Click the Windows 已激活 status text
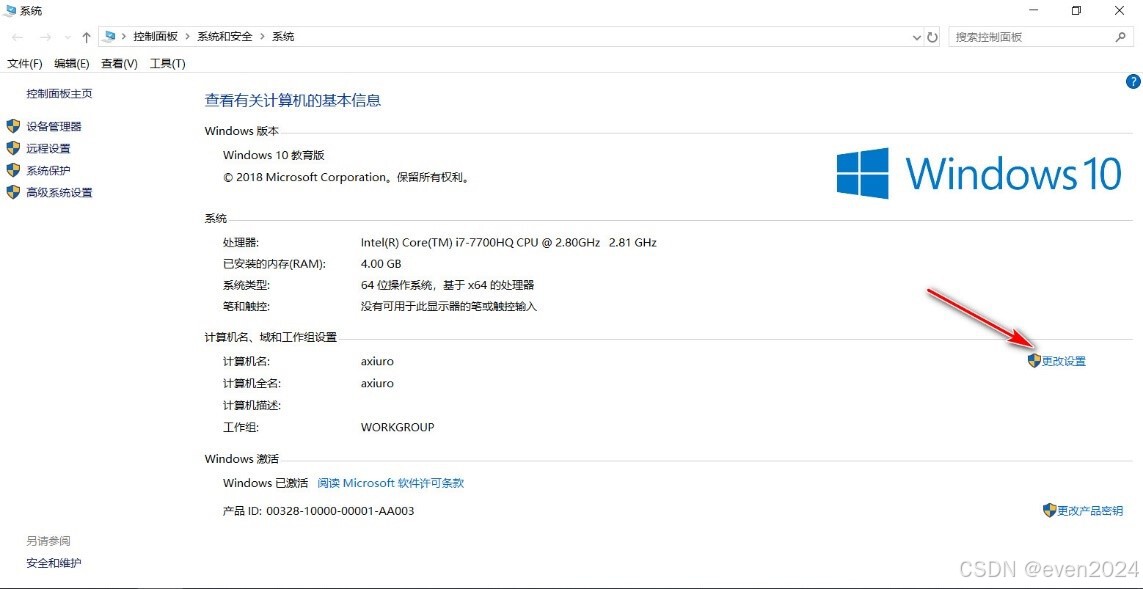Screen dimensions: 1143x589 click(266, 483)
